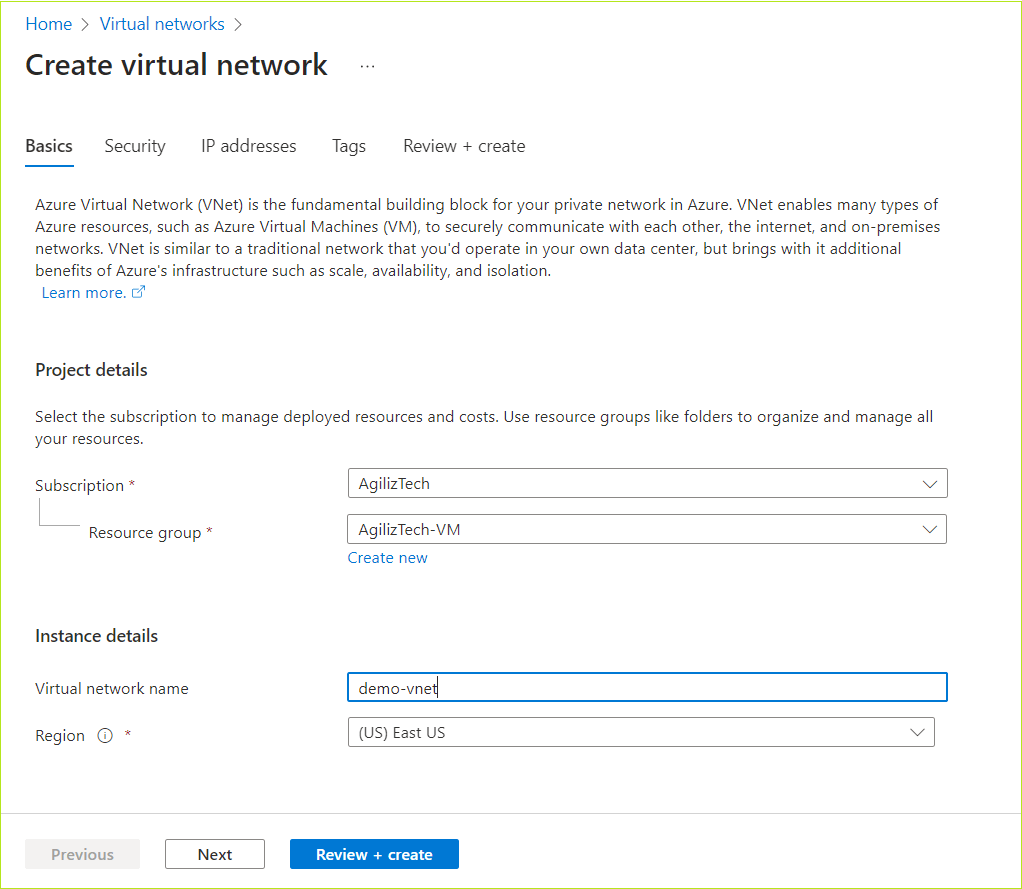Viewport: 1022px width, 889px height.
Task: Open the ellipsis menu beside page title
Action: tap(367, 64)
